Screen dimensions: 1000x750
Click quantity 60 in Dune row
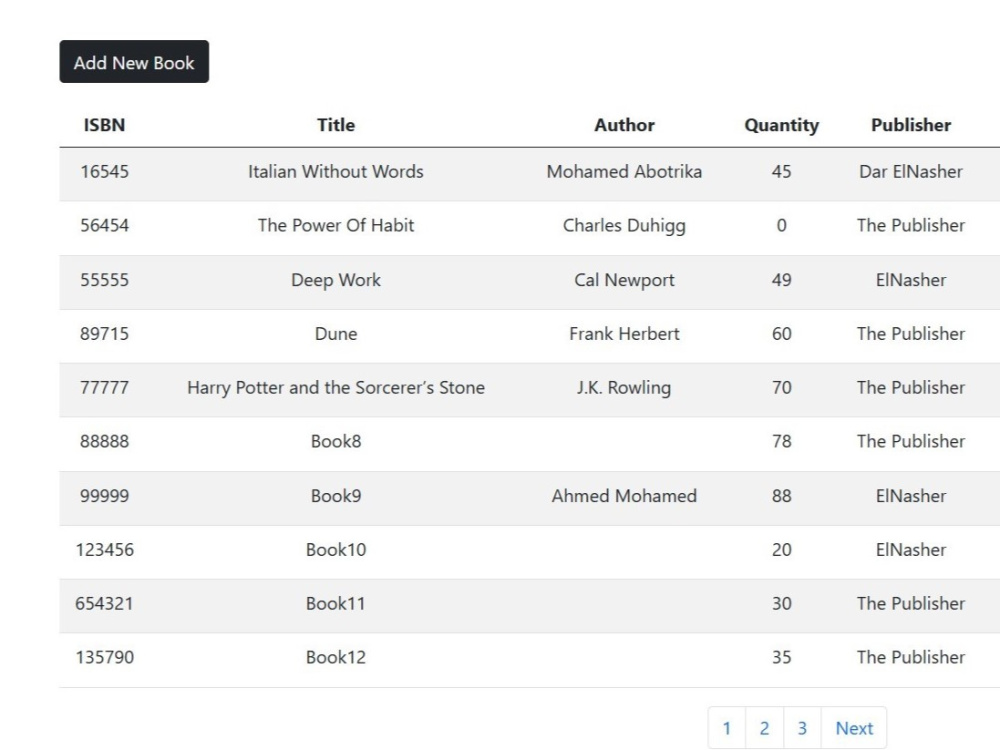pos(781,334)
